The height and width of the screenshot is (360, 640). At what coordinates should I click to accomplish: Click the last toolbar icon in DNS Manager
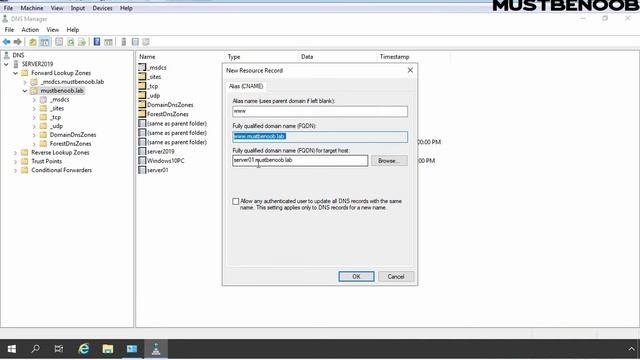146,42
